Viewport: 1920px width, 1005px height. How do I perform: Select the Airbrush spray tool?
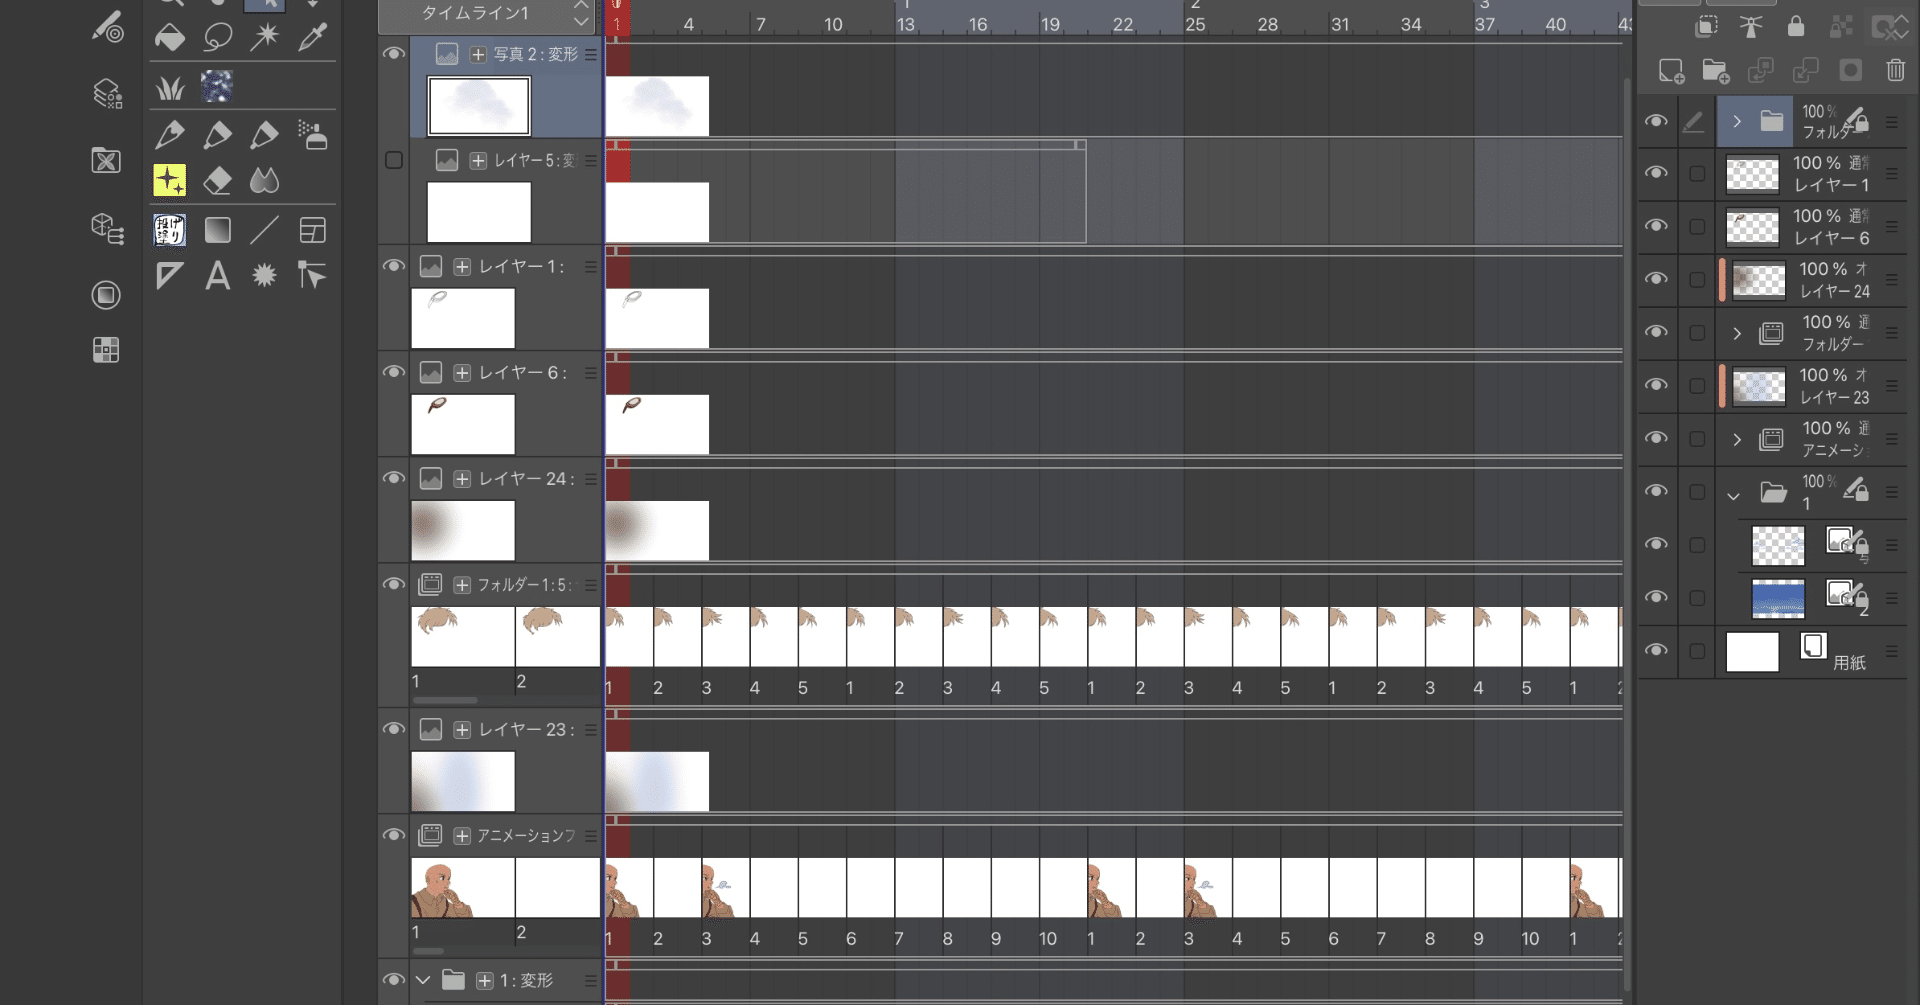coord(312,134)
